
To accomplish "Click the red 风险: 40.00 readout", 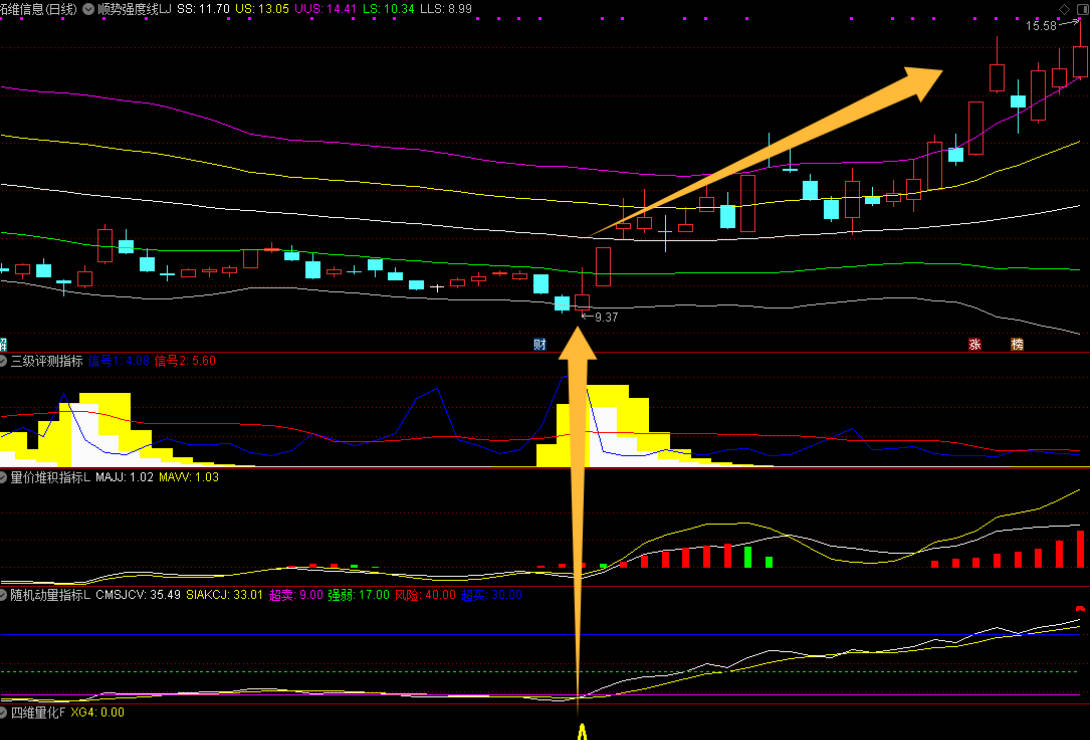I will click(425, 595).
